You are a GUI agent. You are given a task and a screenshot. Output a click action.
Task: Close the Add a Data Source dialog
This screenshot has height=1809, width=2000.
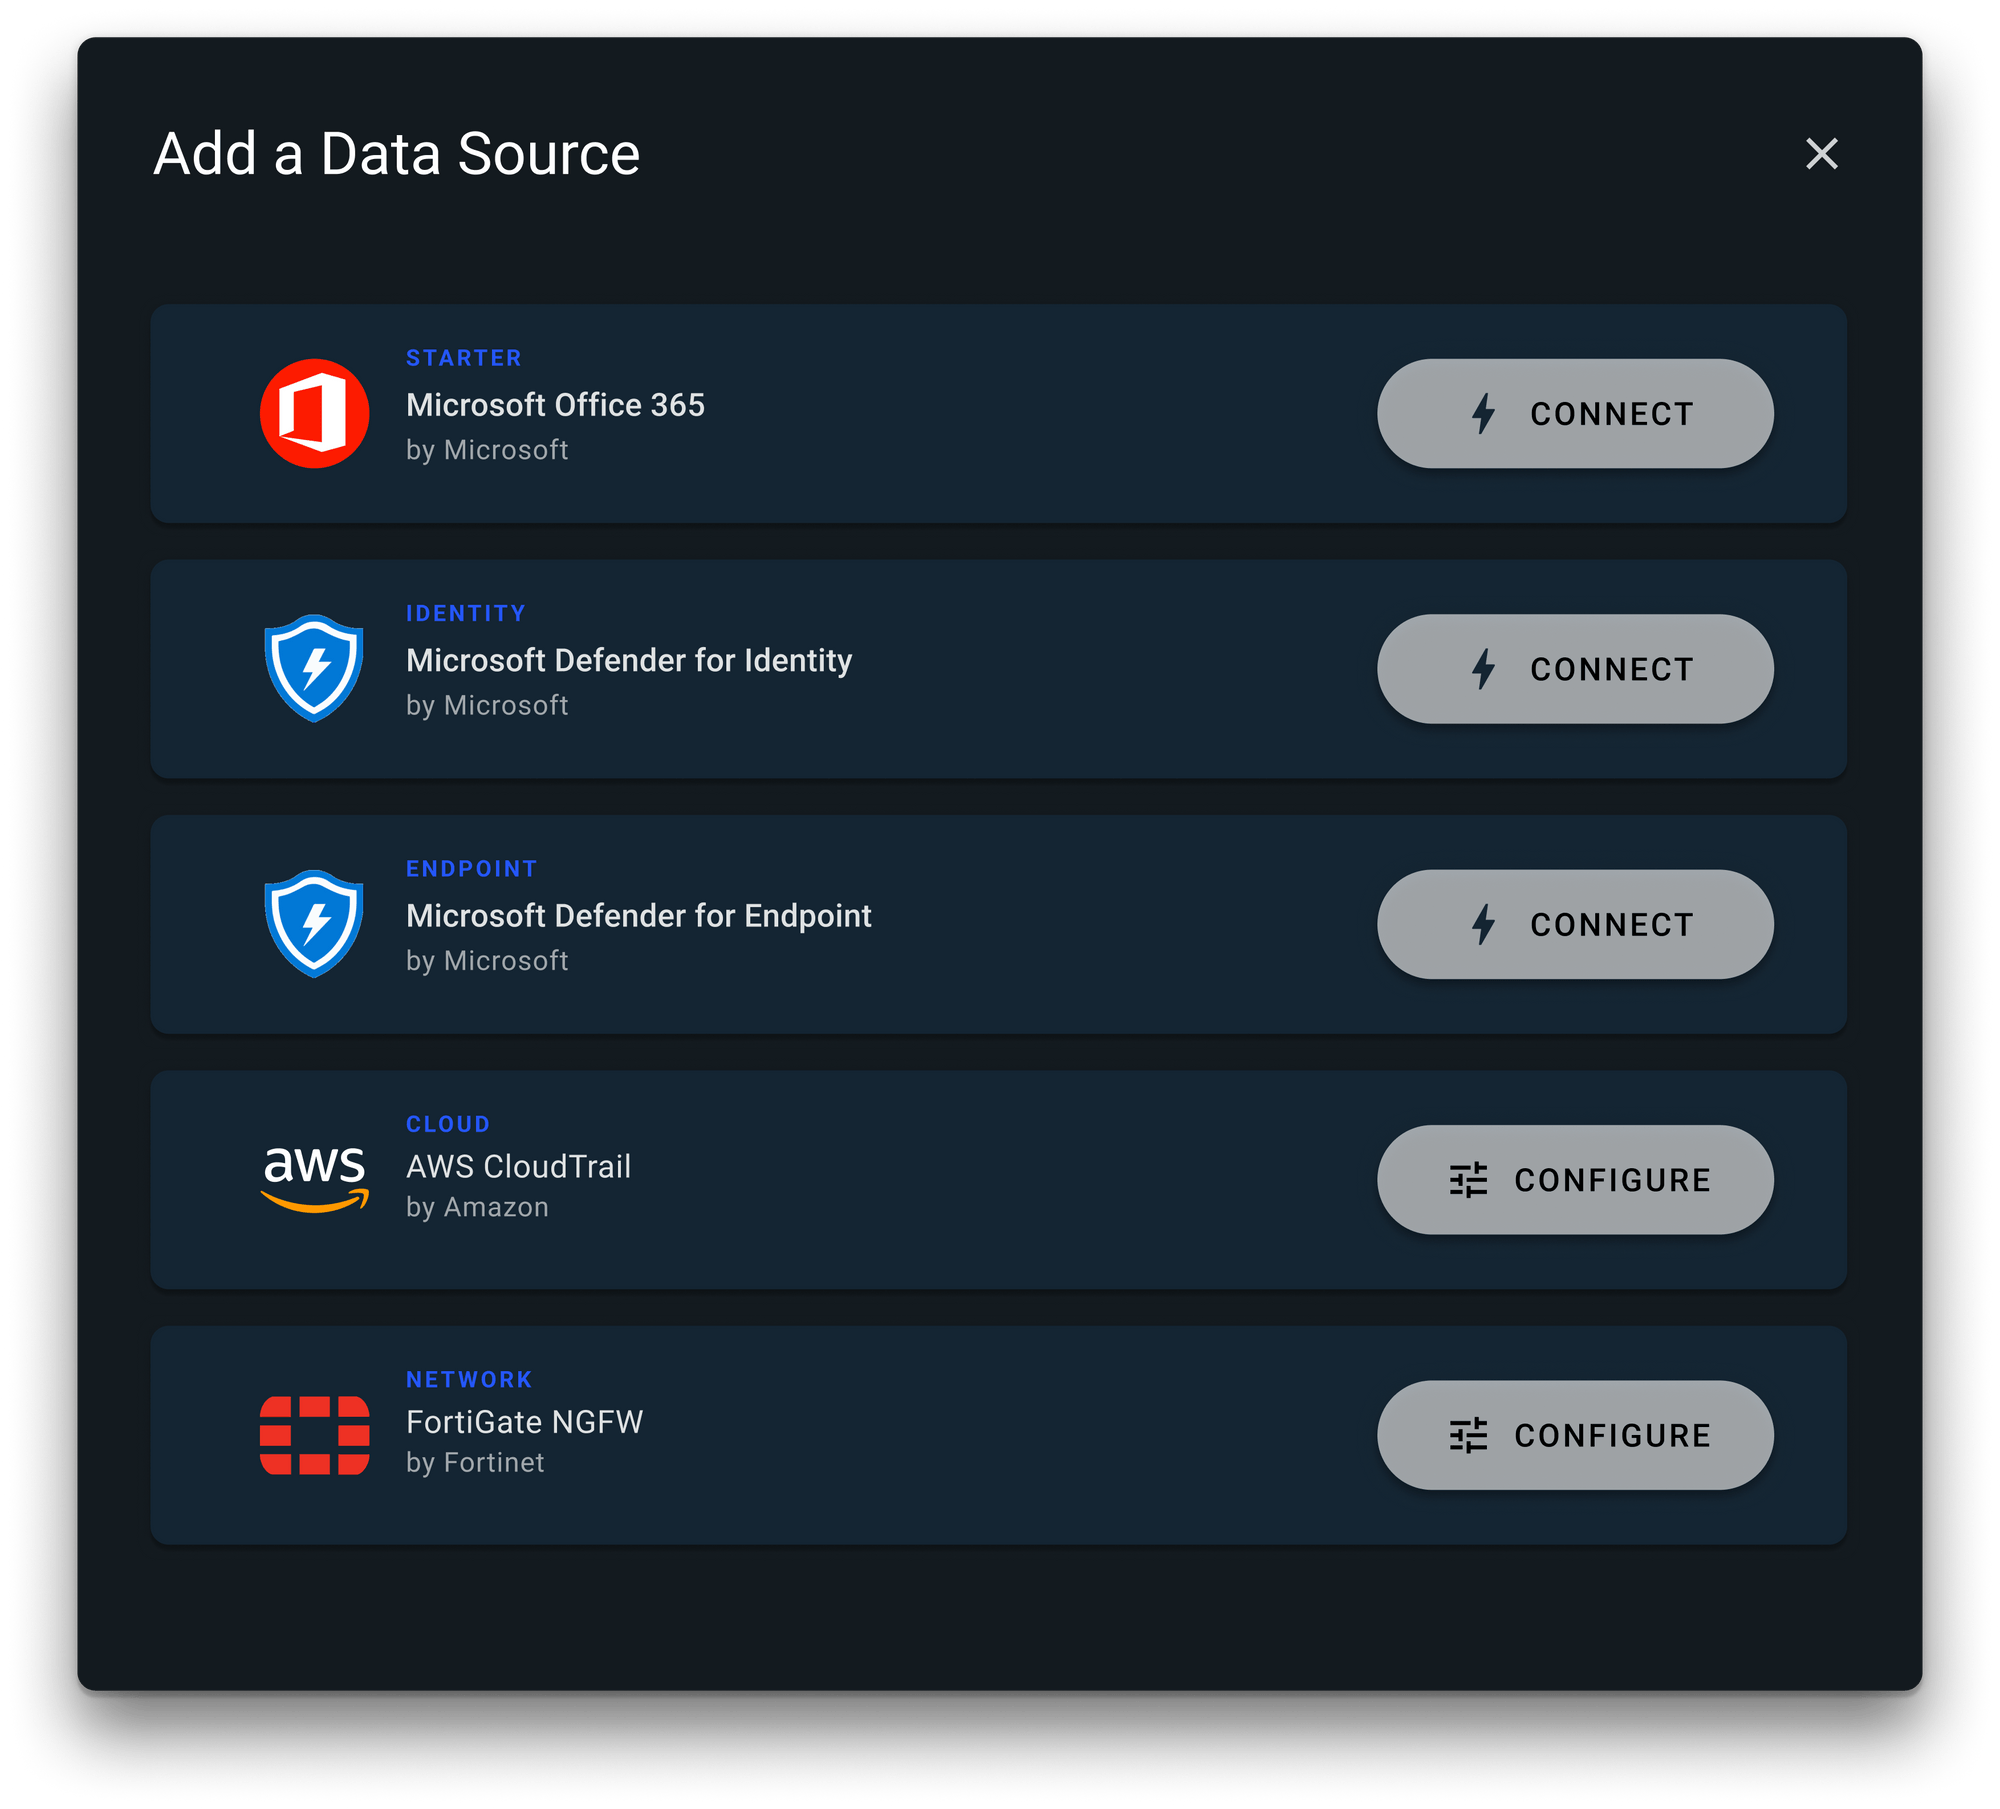pos(1823,154)
